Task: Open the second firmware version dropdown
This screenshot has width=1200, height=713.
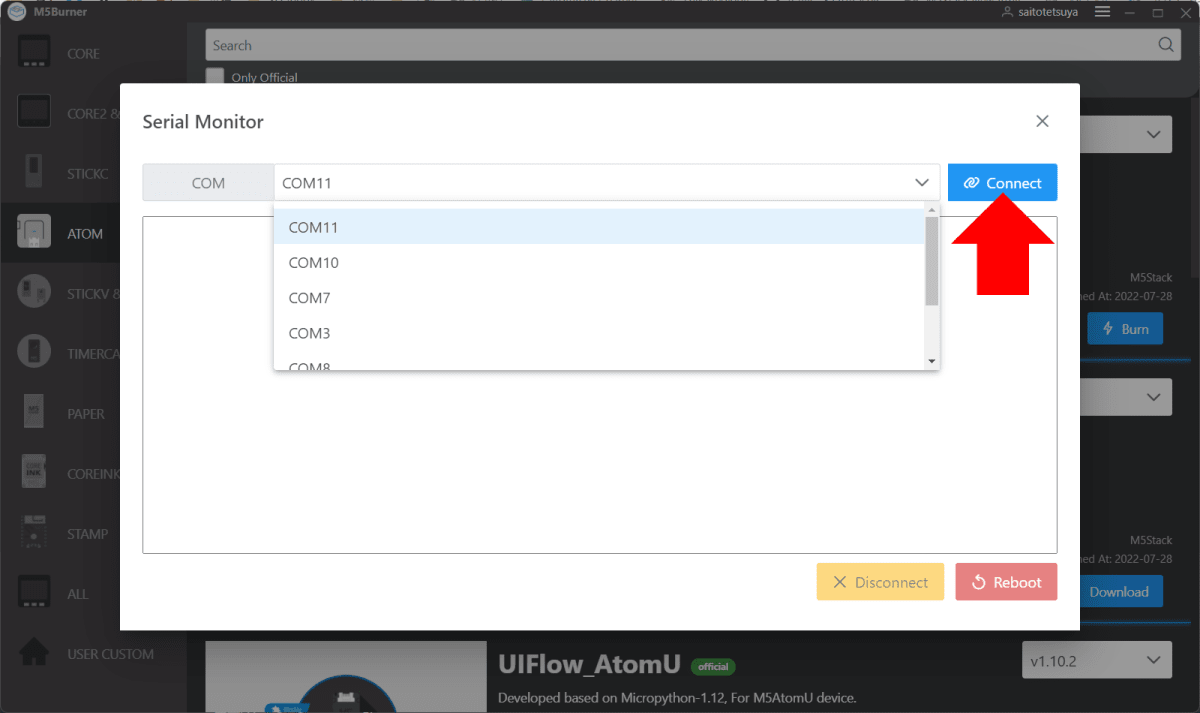Action: pos(1125,397)
